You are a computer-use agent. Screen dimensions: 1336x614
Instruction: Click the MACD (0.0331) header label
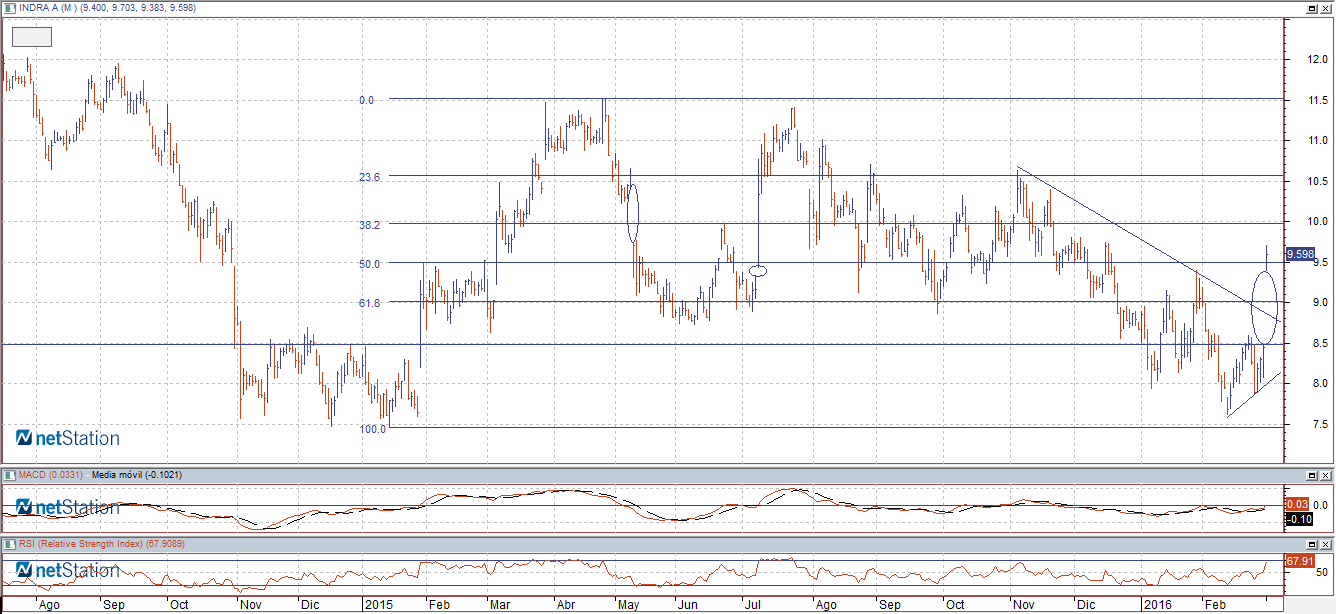tap(45, 474)
